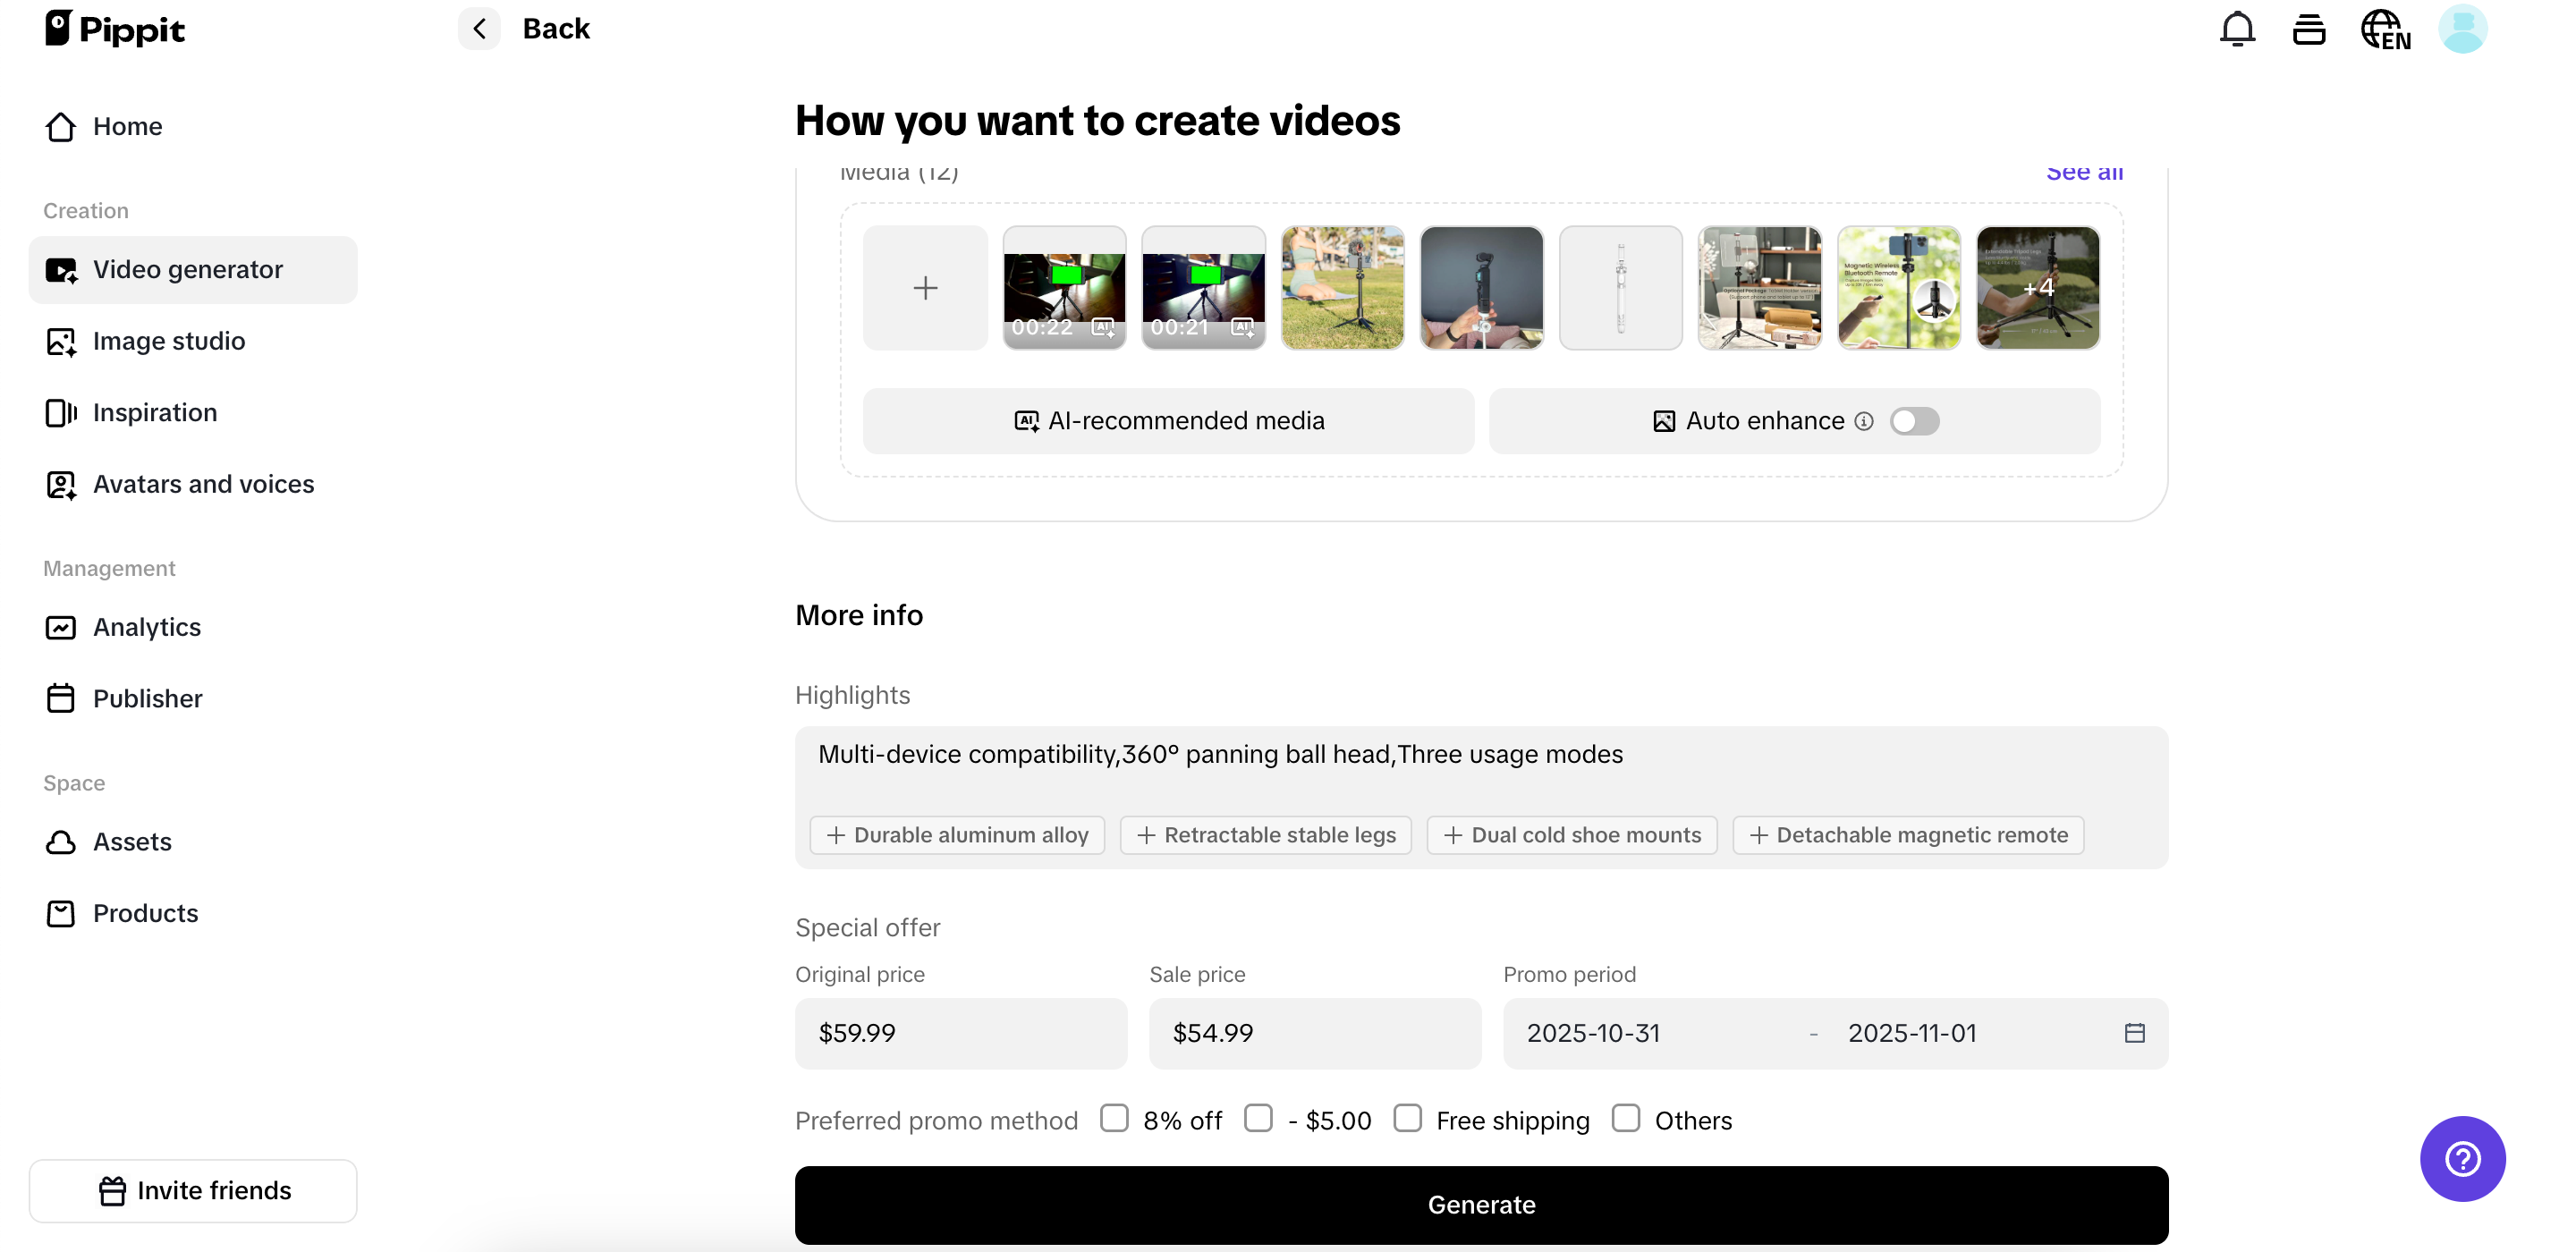Viewport: 2576px width, 1252px height.
Task: Add the Durable aluminum alloy highlight chip
Action: 956,834
